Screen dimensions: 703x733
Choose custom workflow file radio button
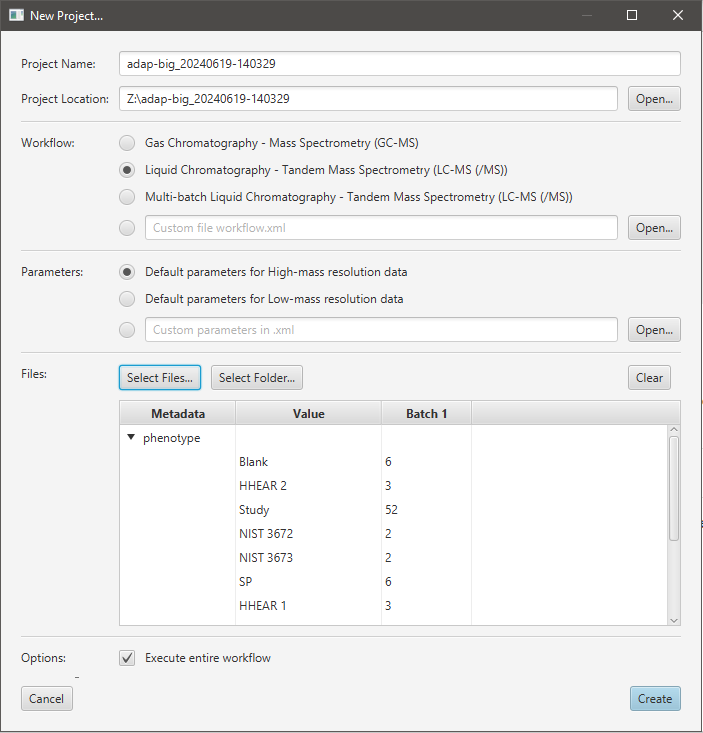click(x=127, y=228)
